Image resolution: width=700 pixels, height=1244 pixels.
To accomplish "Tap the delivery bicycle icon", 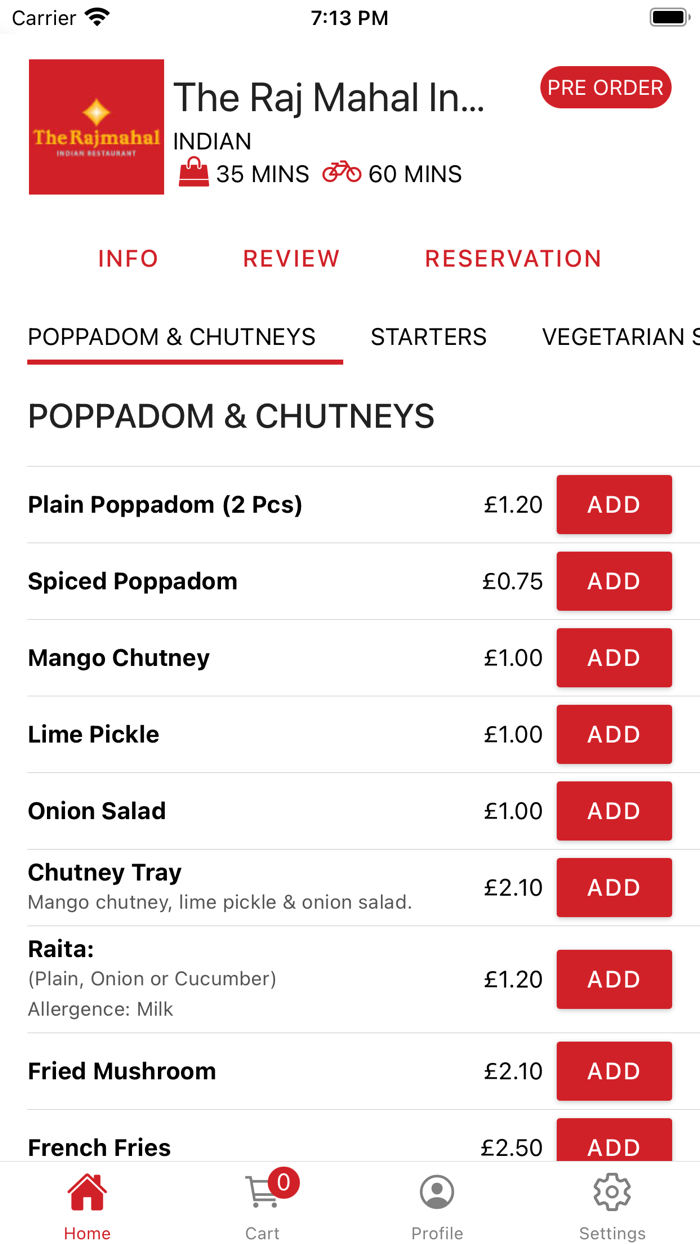I will click(x=342, y=173).
